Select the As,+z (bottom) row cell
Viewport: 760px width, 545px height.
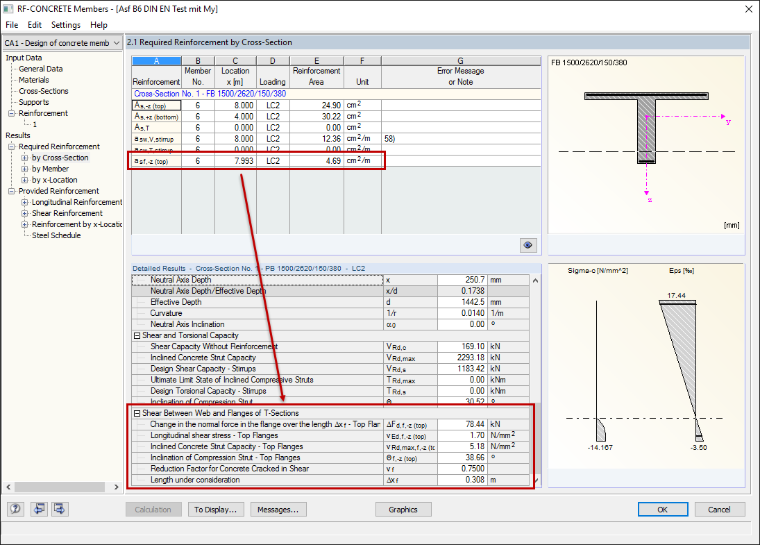[157, 116]
